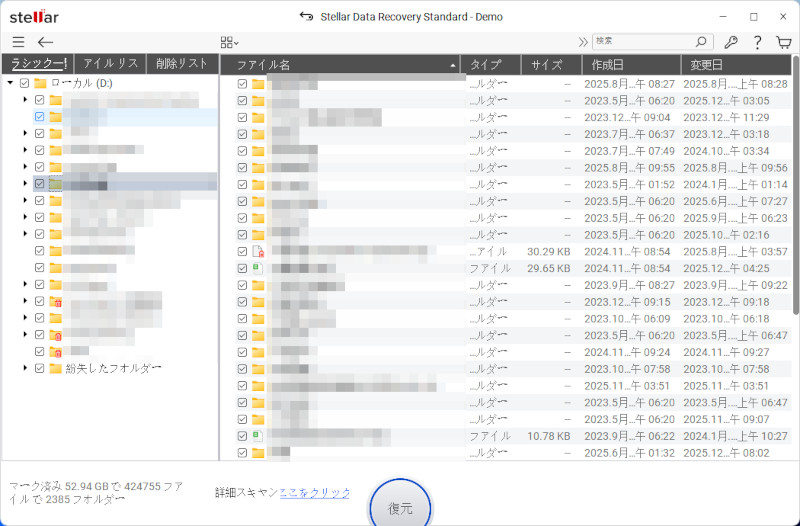Uncheck the 10.78 KB file row
Image resolution: width=800 pixels, height=526 pixels.
[x=242, y=436]
